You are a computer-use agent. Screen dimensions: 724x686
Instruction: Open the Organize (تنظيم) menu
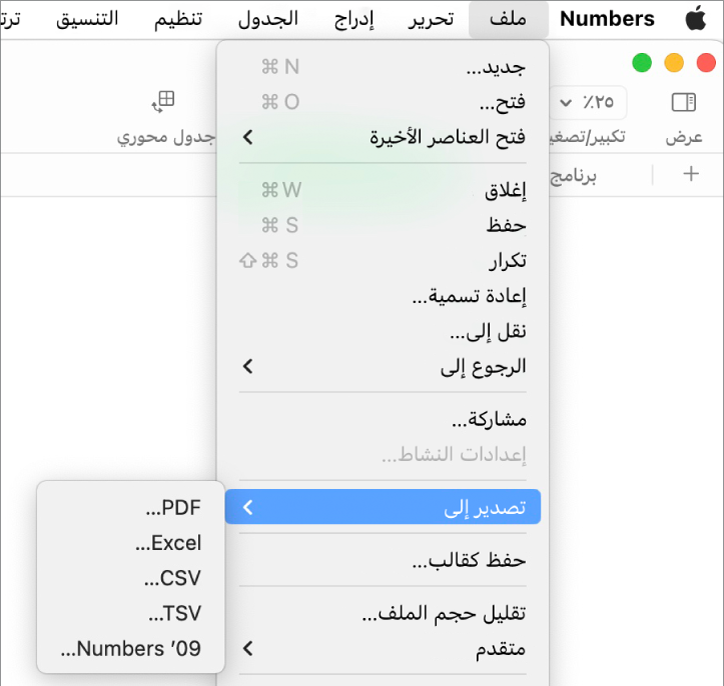178,18
